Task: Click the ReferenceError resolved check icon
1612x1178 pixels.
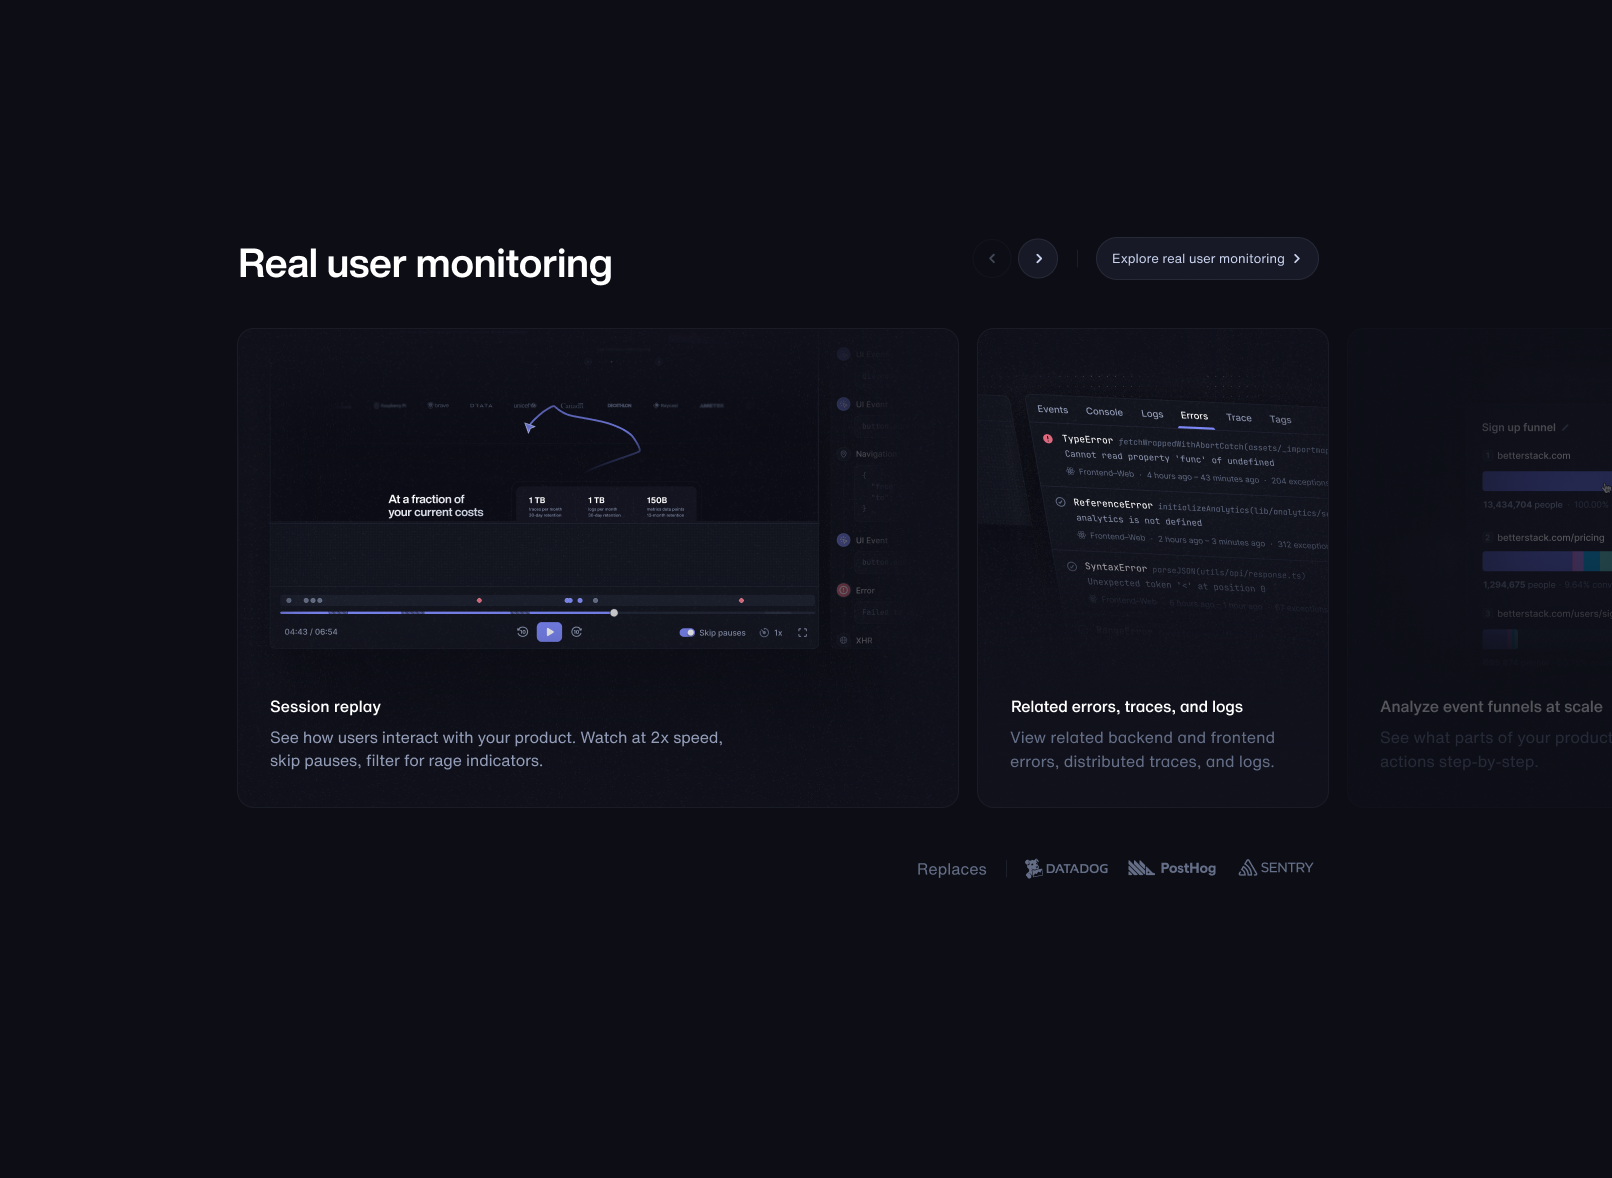Action: 1060,502
